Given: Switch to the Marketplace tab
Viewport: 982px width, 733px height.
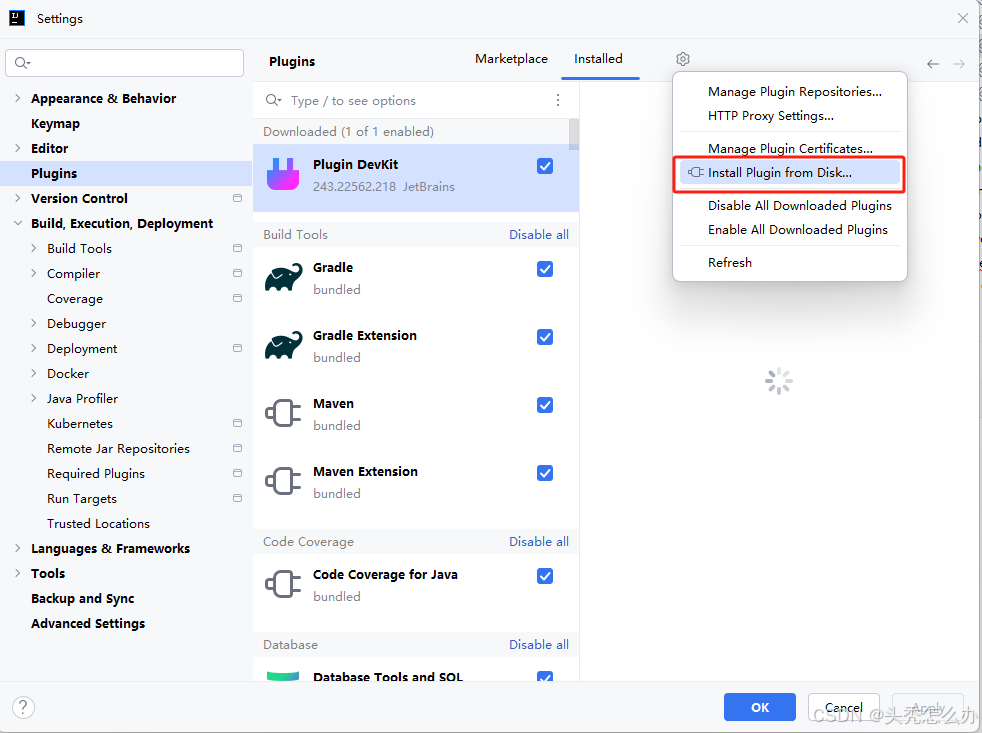Looking at the screenshot, I should click(511, 59).
